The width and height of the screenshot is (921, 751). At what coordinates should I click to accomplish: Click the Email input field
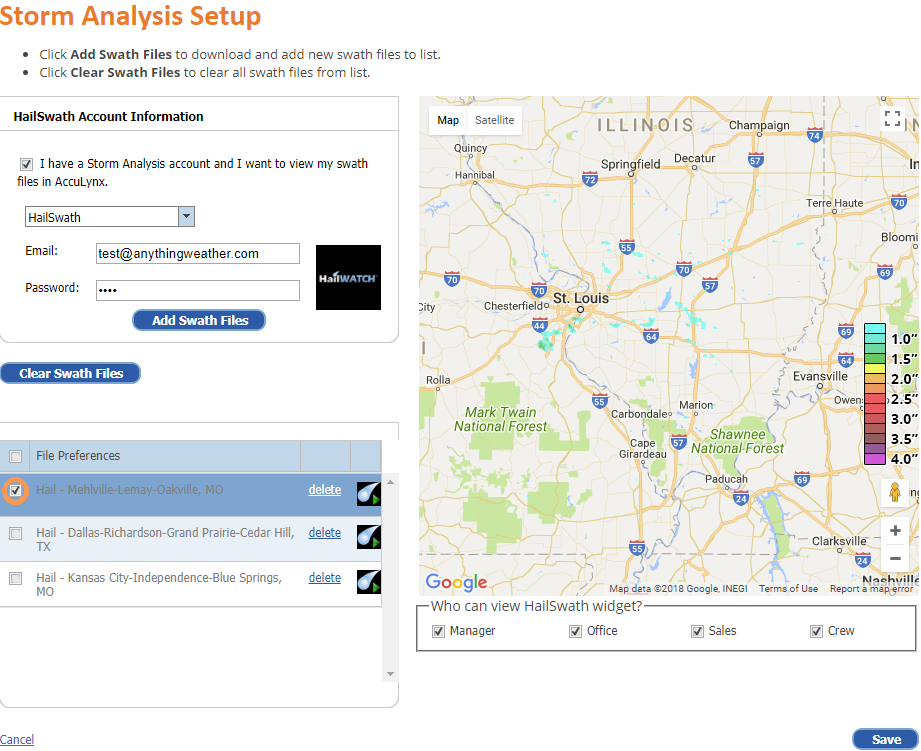click(198, 254)
